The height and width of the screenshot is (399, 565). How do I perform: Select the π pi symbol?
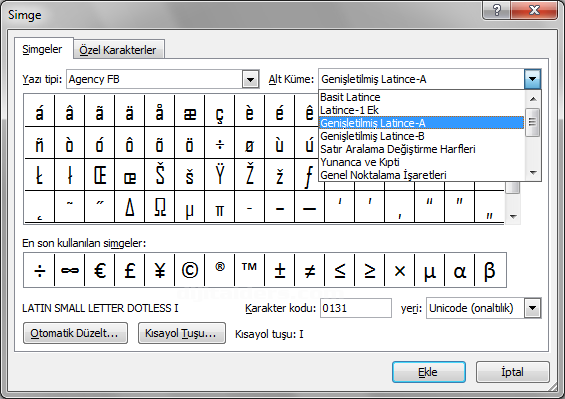click(219, 207)
